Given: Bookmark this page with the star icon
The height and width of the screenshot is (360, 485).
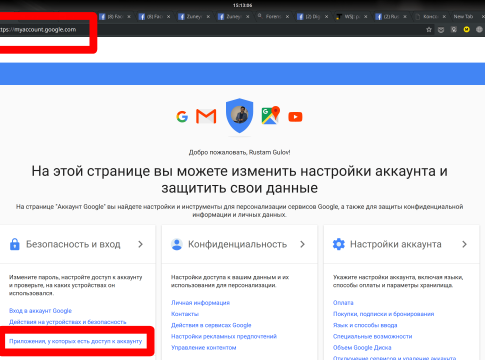Looking at the screenshot, I should pyautogui.click(x=429, y=30).
